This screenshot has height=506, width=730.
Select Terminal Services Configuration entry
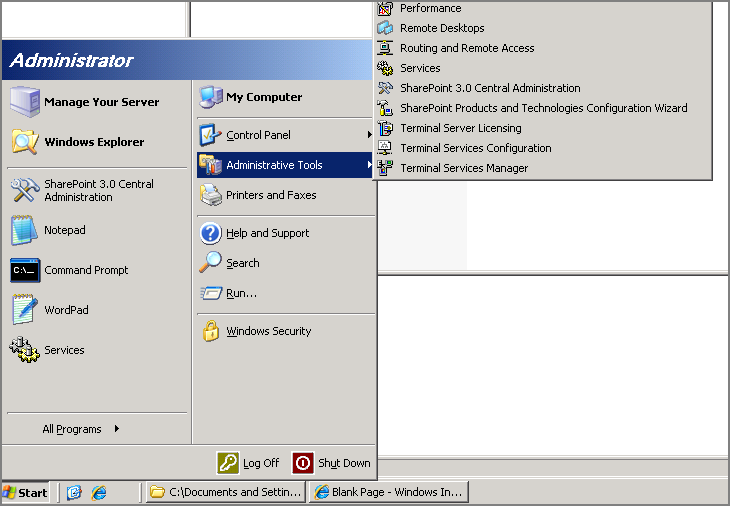point(543,148)
